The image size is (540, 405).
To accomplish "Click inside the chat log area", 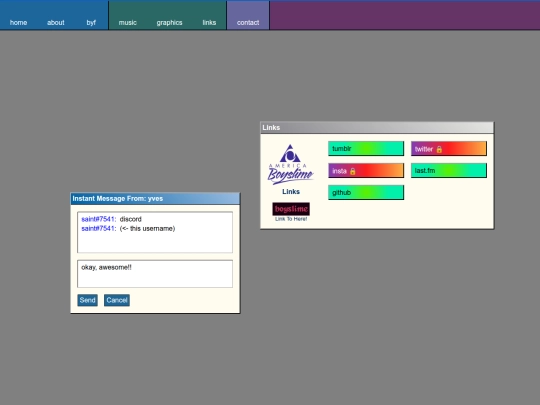I will pos(155,232).
